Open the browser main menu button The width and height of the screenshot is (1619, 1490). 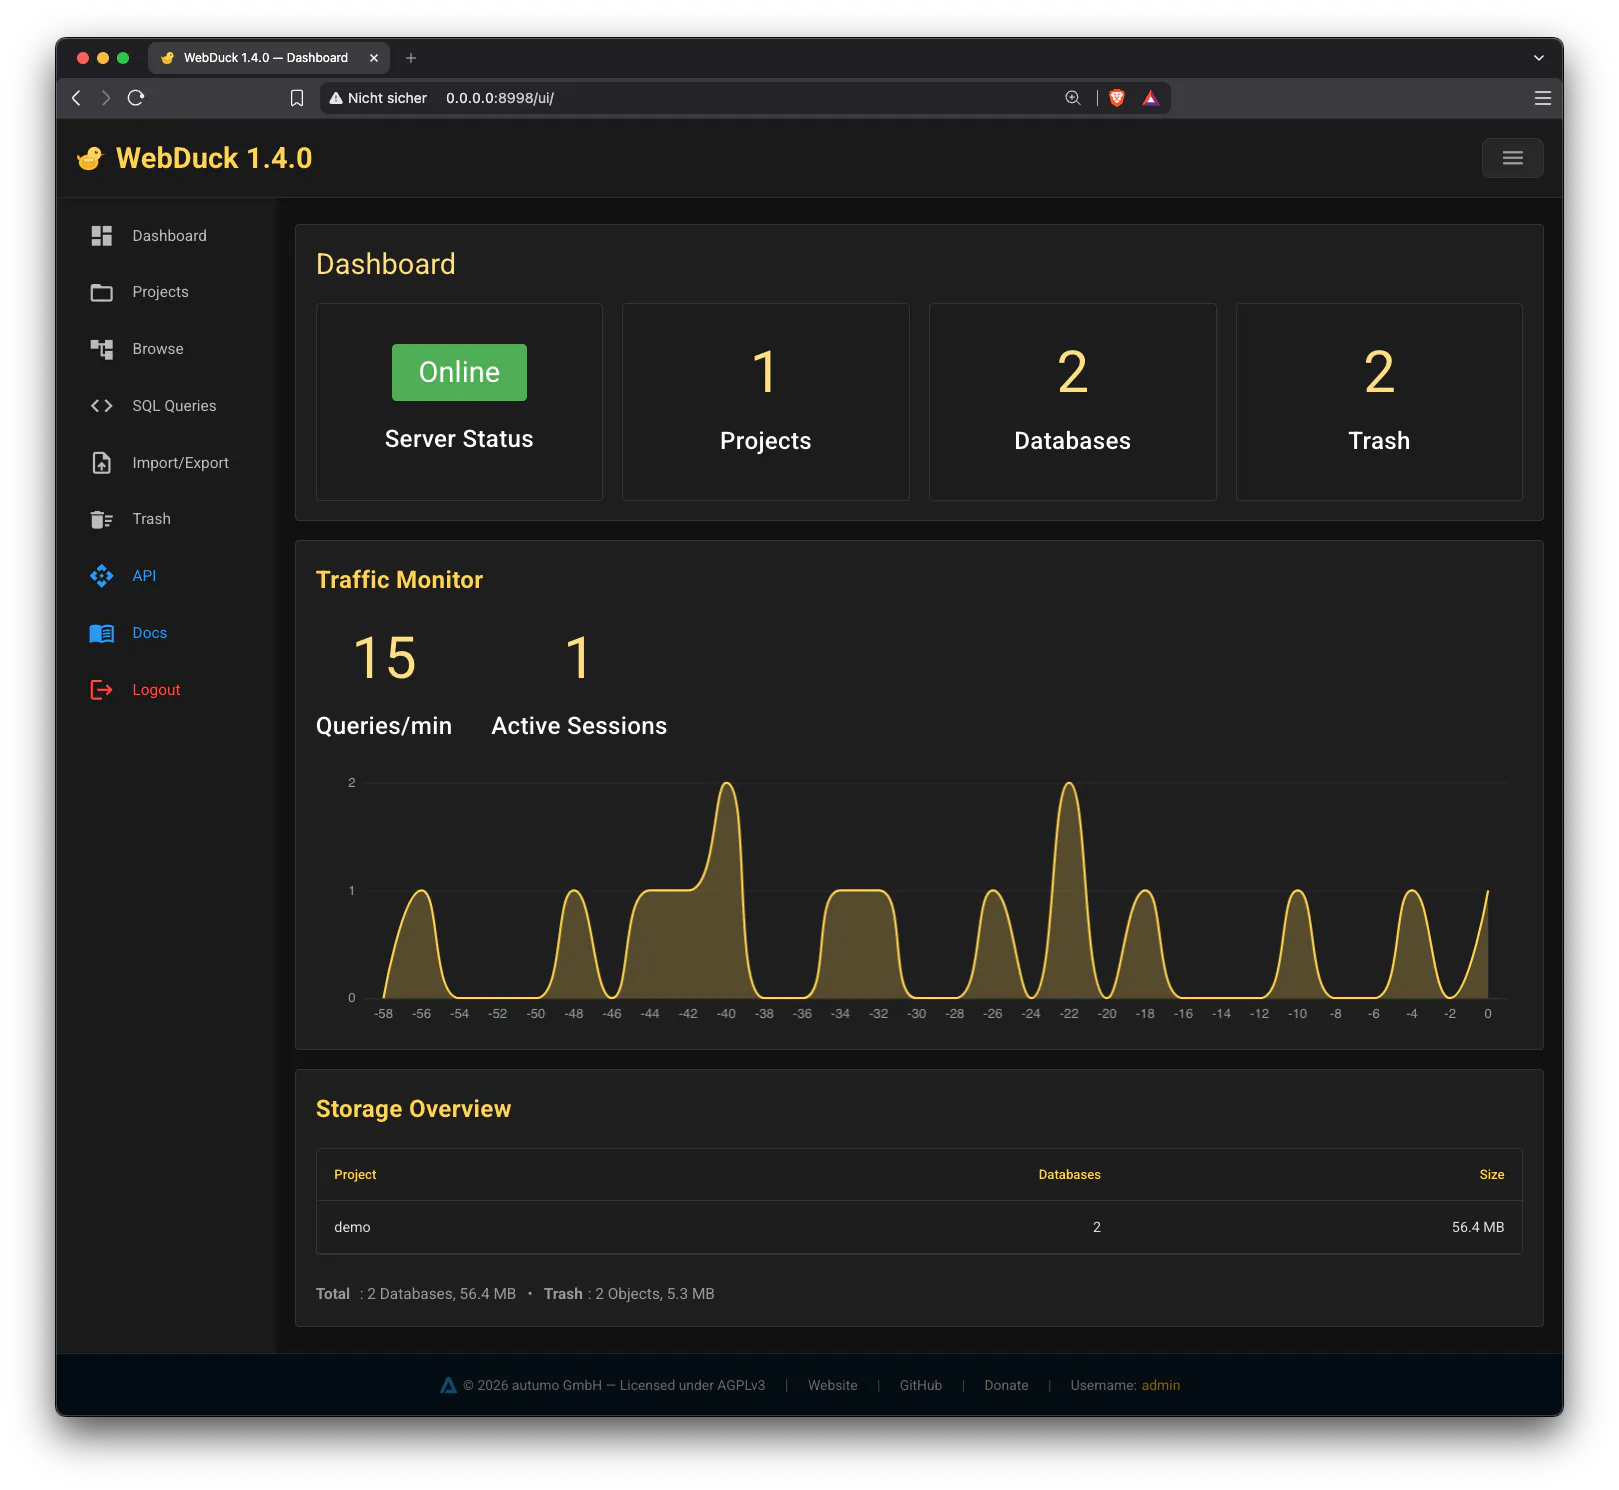(x=1542, y=98)
